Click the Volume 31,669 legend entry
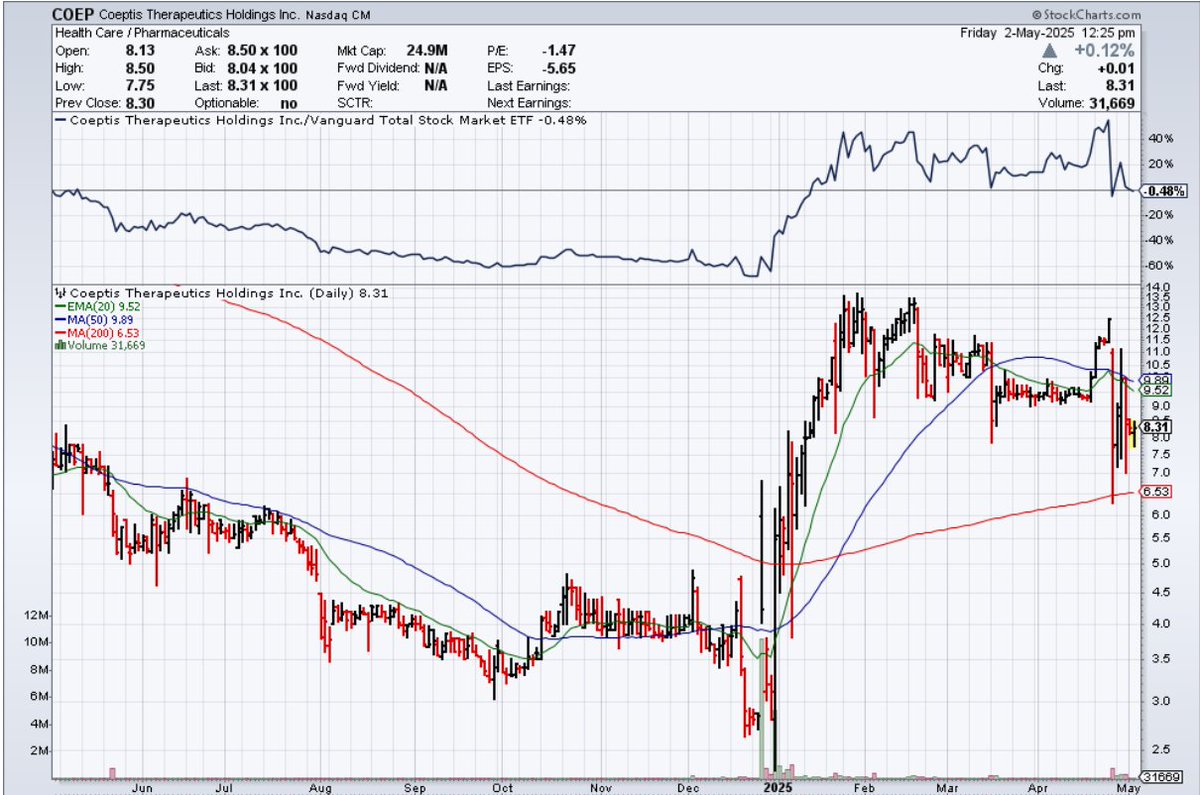Image resolution: width=1200 pixels, height=795 pixels. tap(101, 346)
